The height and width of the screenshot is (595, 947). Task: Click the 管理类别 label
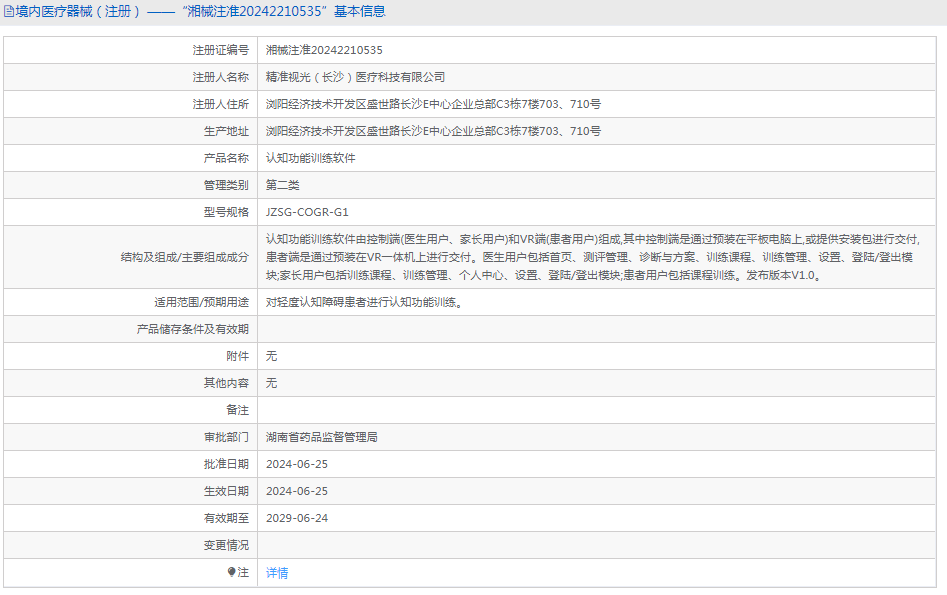226,185
